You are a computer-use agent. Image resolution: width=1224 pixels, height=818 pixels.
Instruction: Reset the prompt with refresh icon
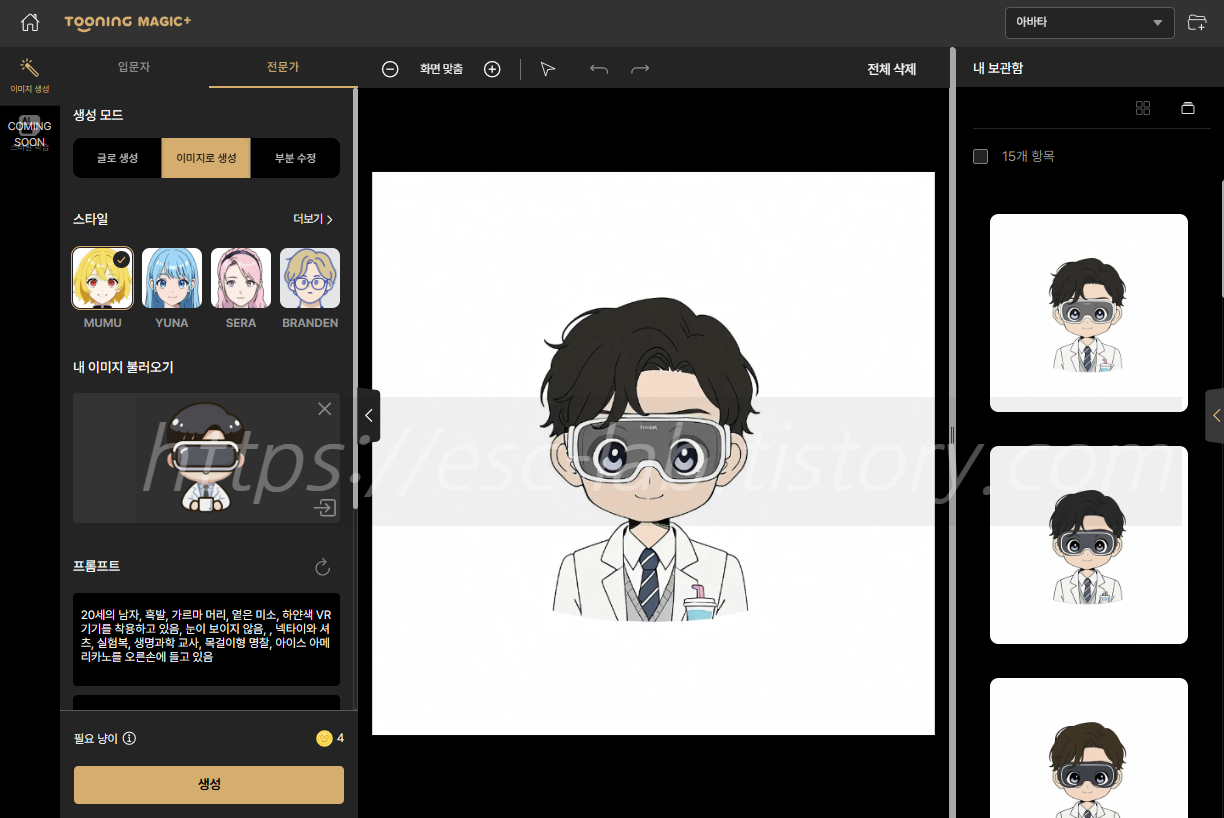[322, 567]
